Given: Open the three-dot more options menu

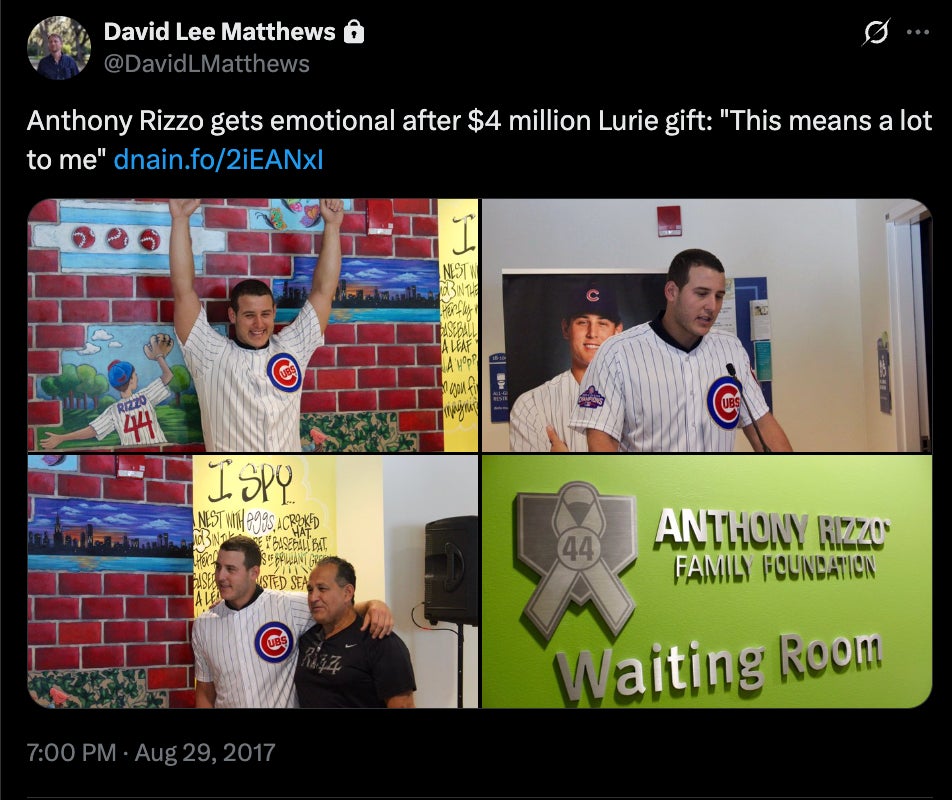Looking at the screenshot, I should point(917,32).
